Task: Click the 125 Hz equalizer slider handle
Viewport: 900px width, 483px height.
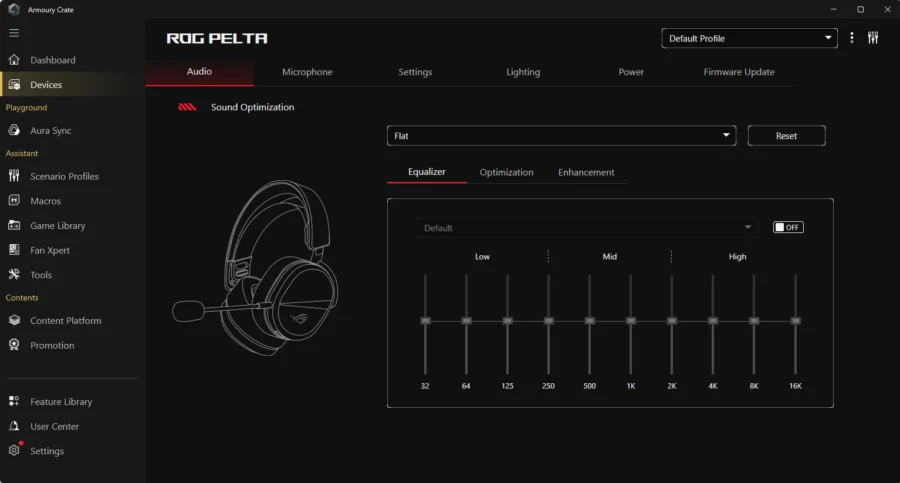Action: (507, 320)
